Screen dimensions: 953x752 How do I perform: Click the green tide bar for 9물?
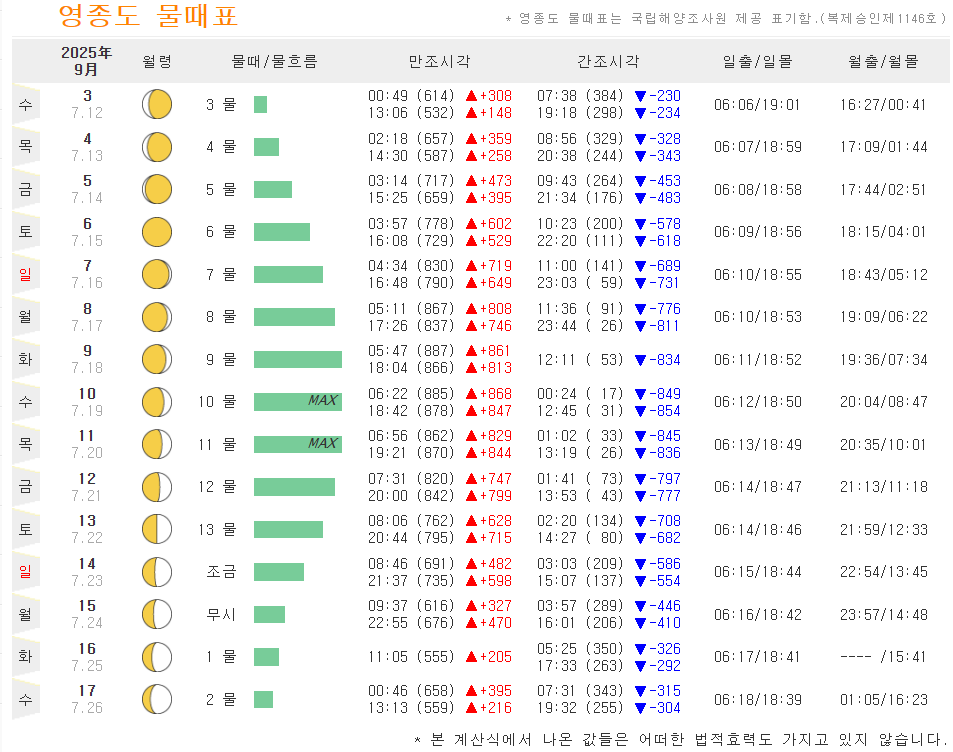pyautogui.click(x=298, y=358)
